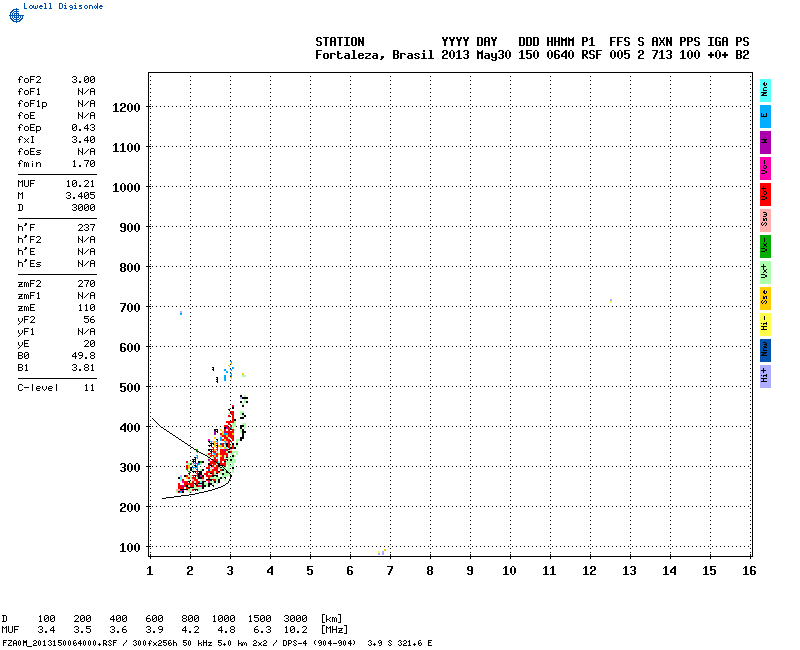
Task: Select the 10 MHz frequency axis label
Action: pyautogui.click(x=509, y=571)
